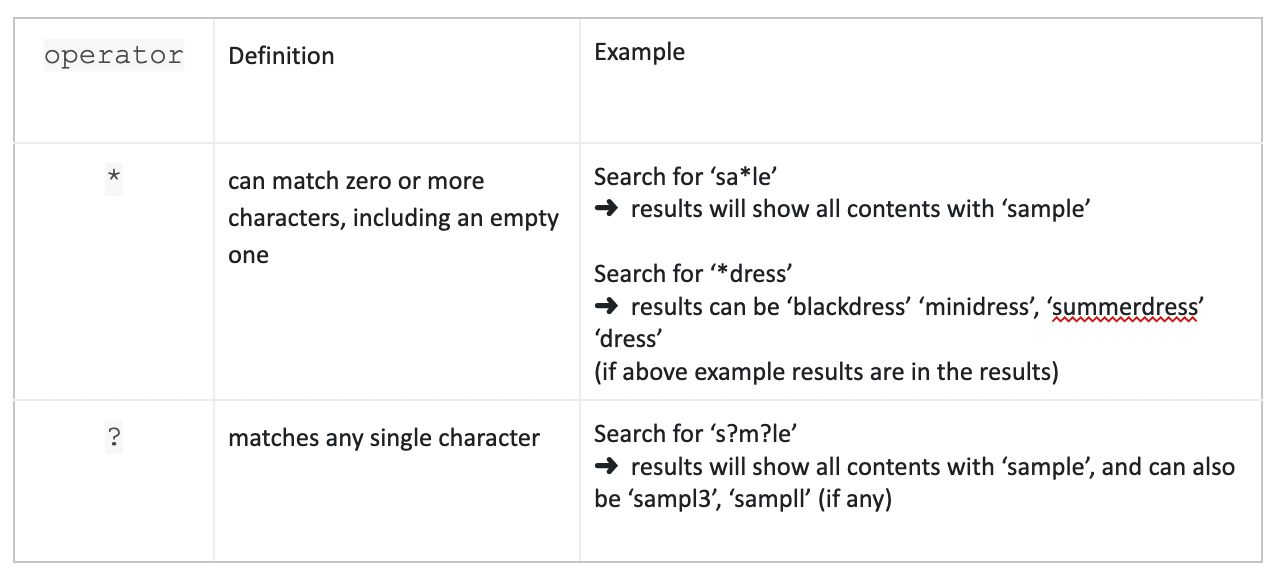Click the '(if above example results are in the results)' note
The image size is (1274, 580).
[x=826, y=372]
